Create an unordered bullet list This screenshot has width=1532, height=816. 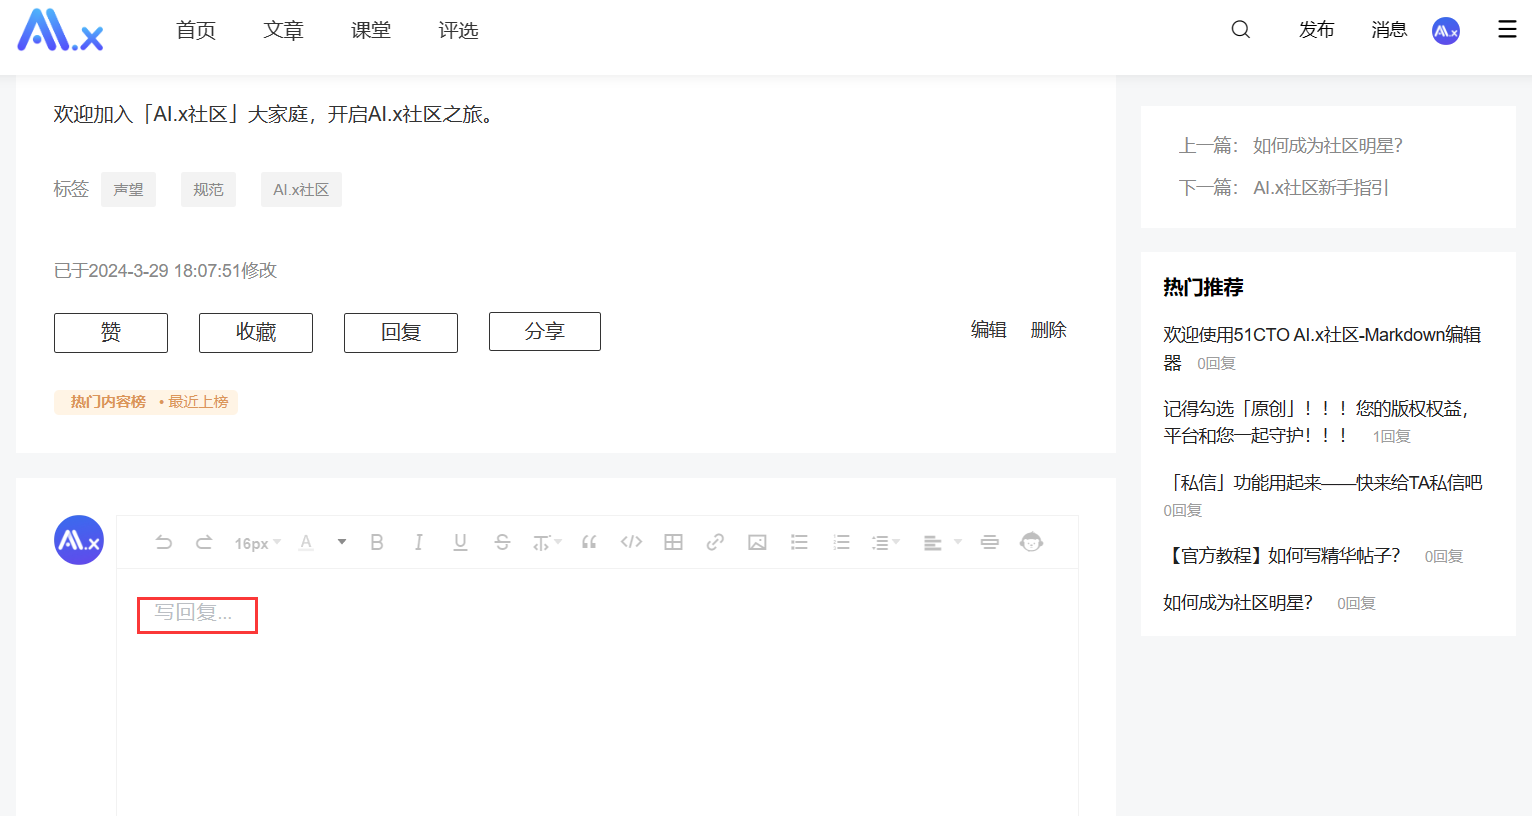coord(799,542)
